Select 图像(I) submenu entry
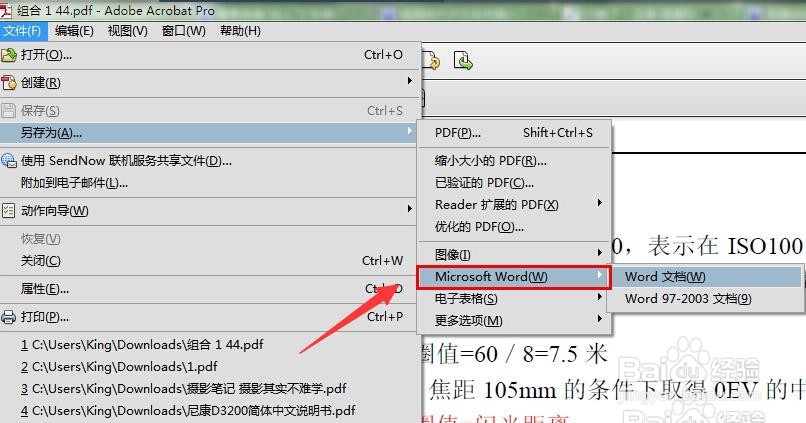 pyautogui.click(x=514, y=254)
